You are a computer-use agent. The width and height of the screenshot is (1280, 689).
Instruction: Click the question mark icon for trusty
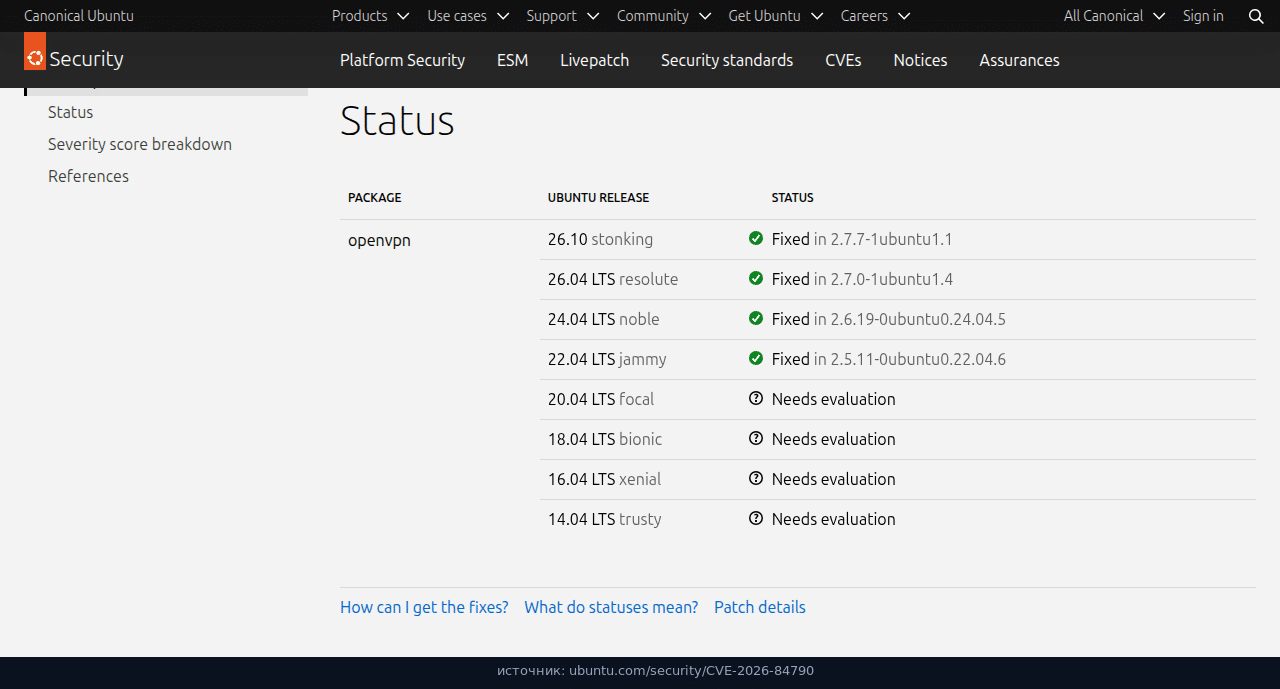tap(756, 519)
